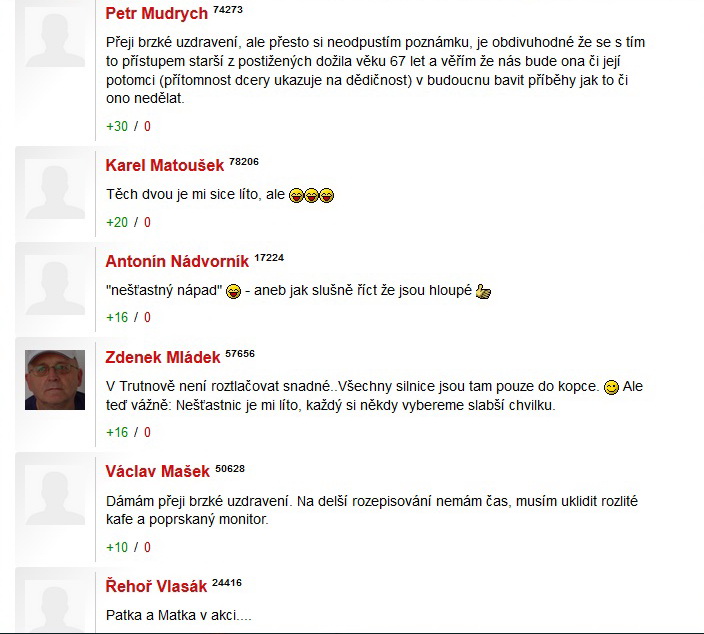704x634 pixels.
Task: Click Karel Matoušek's username
Action: coord(164,165)
